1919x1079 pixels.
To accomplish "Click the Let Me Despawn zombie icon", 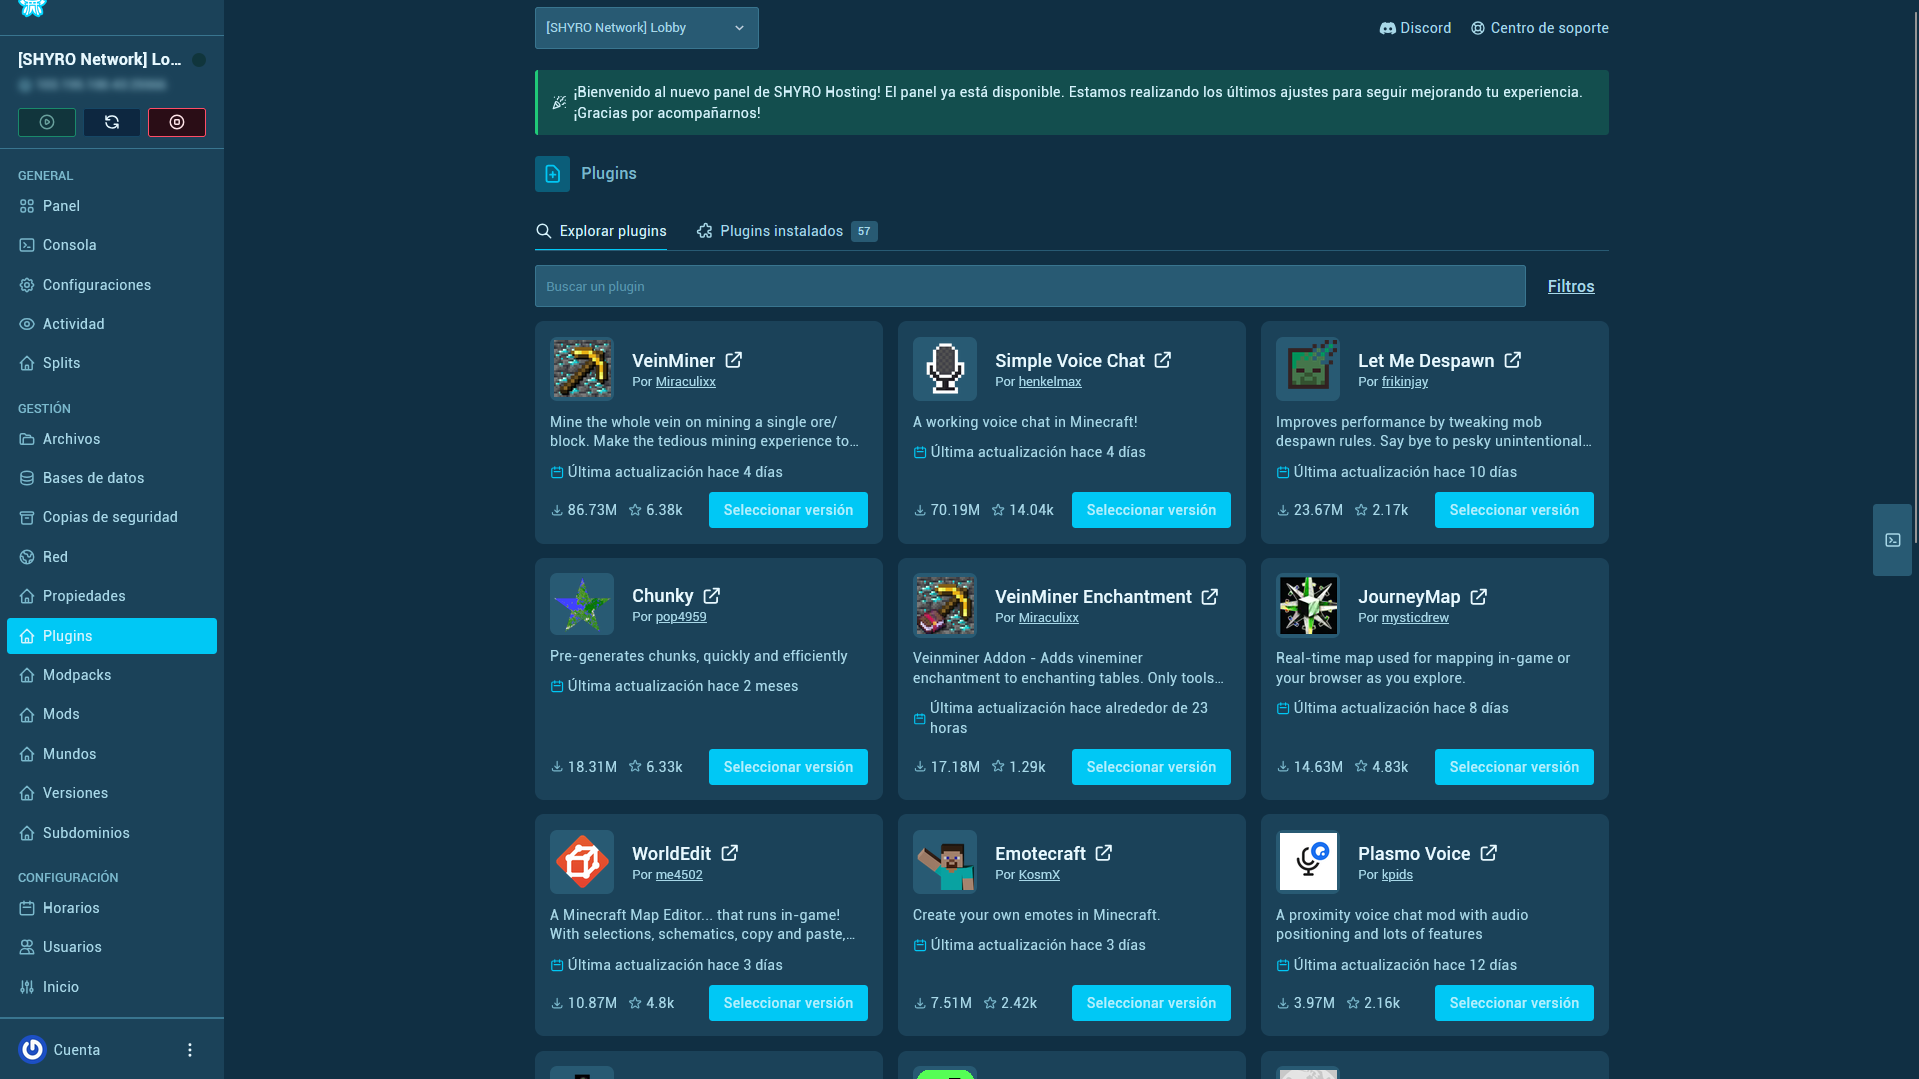I will [x=1308, y=369].
